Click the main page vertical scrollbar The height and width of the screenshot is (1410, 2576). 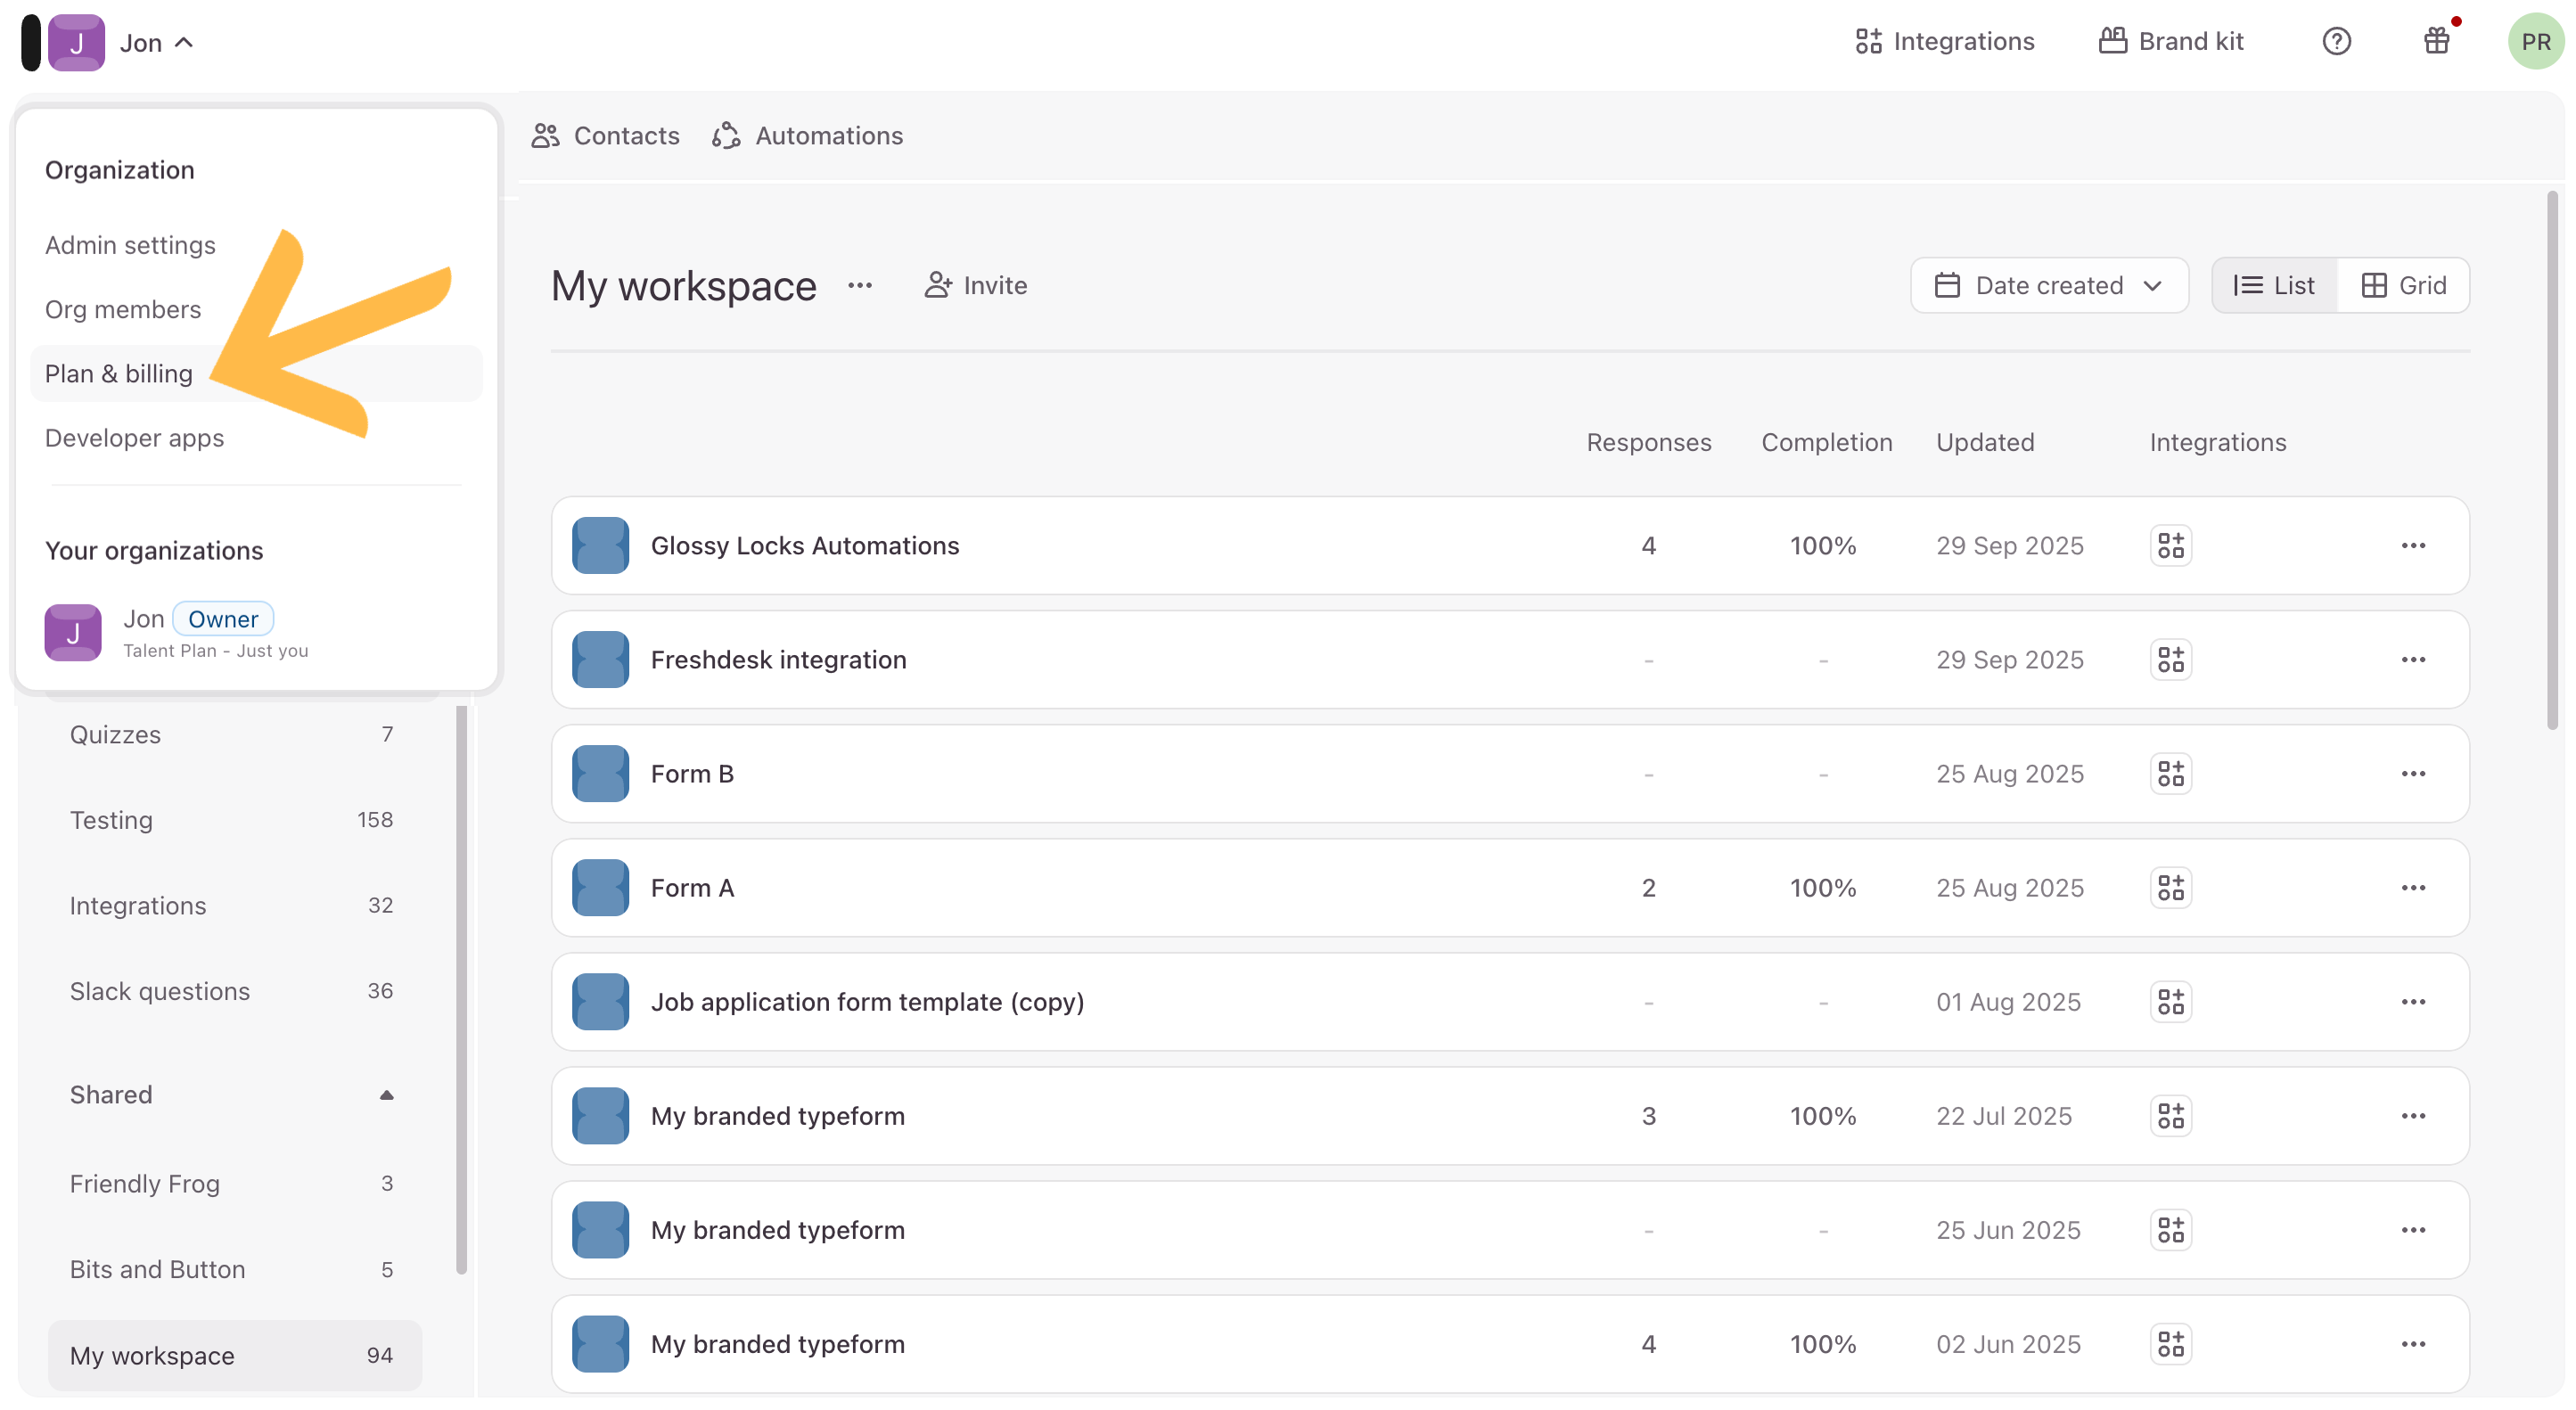[2551, 460]
